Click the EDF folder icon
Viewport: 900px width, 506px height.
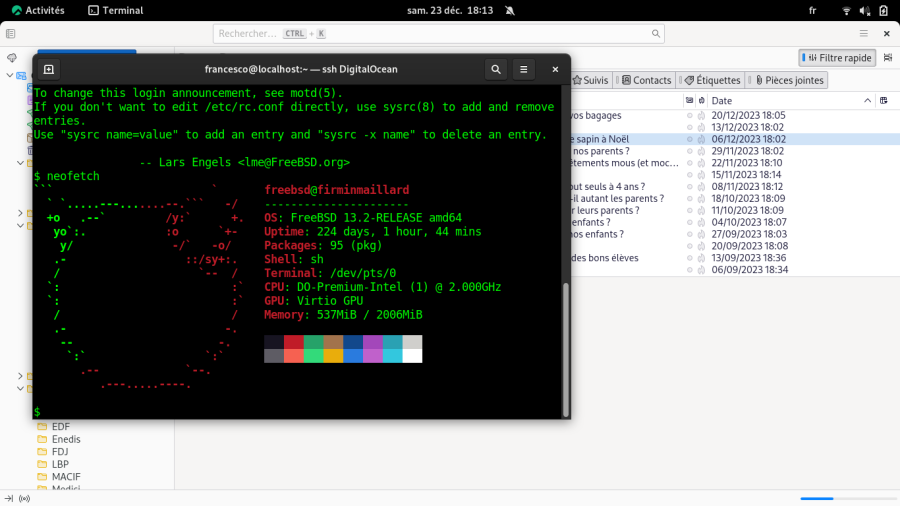[42, 426]
